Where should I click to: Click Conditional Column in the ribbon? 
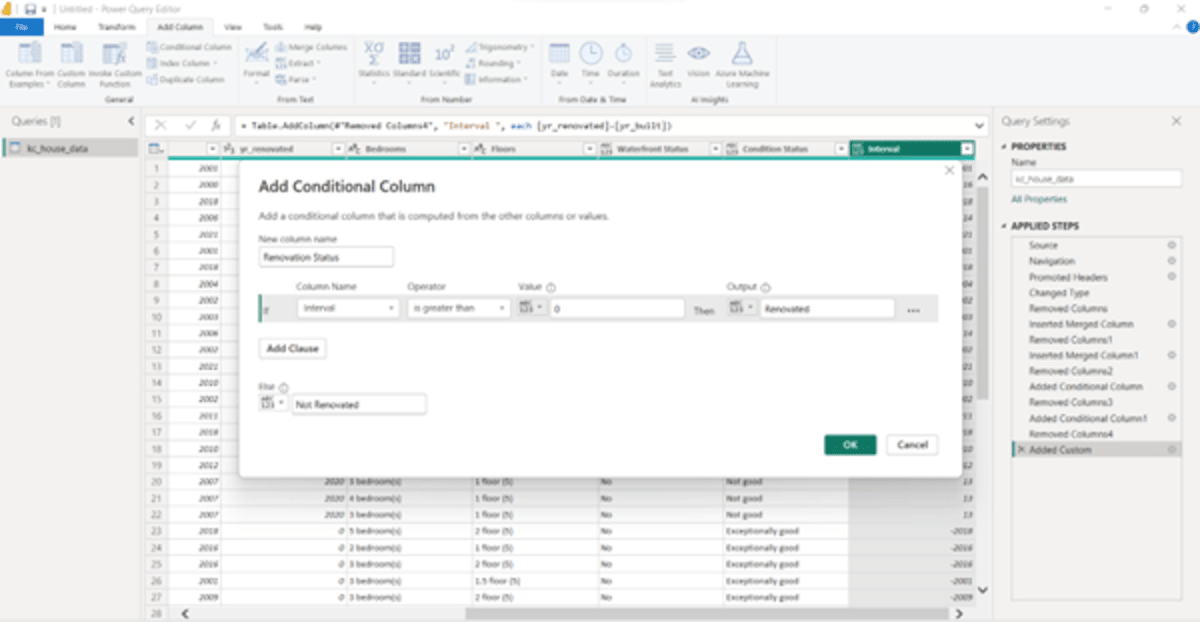[x=189, y=47]
